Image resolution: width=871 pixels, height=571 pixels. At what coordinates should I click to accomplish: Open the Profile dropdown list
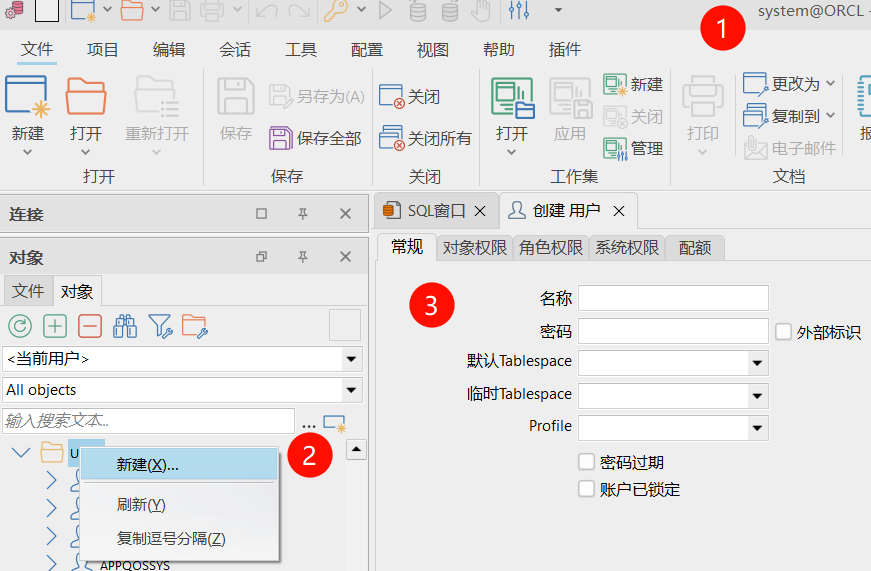coord(757,428)
